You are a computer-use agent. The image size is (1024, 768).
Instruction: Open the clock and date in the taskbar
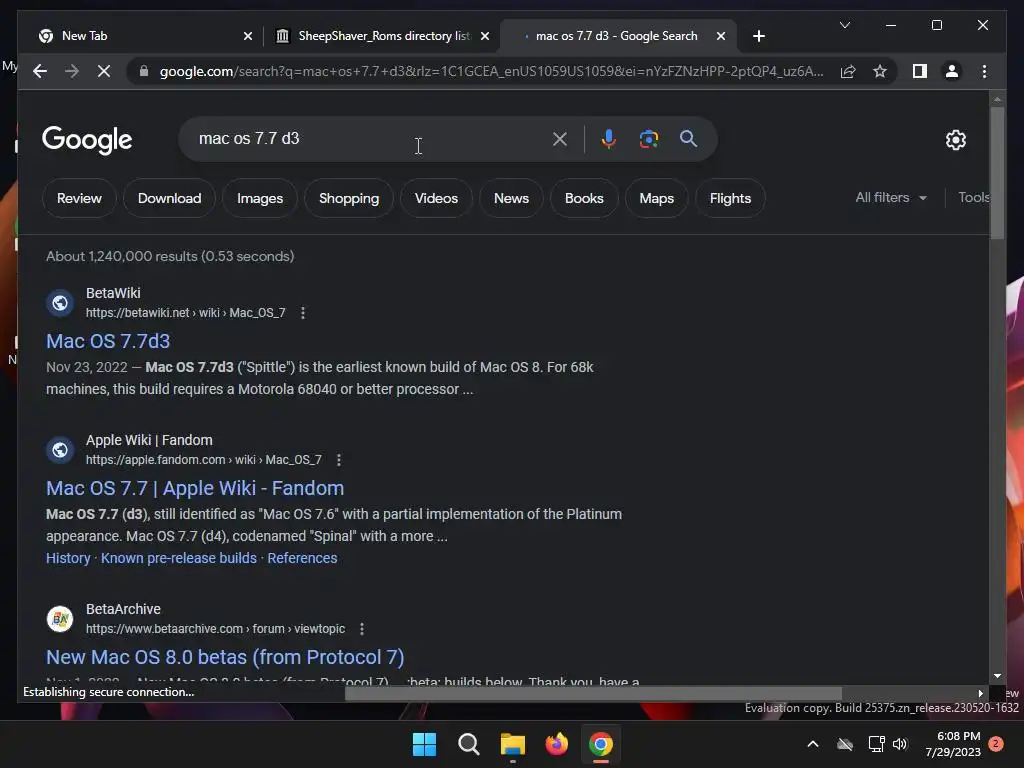(953, 744)
